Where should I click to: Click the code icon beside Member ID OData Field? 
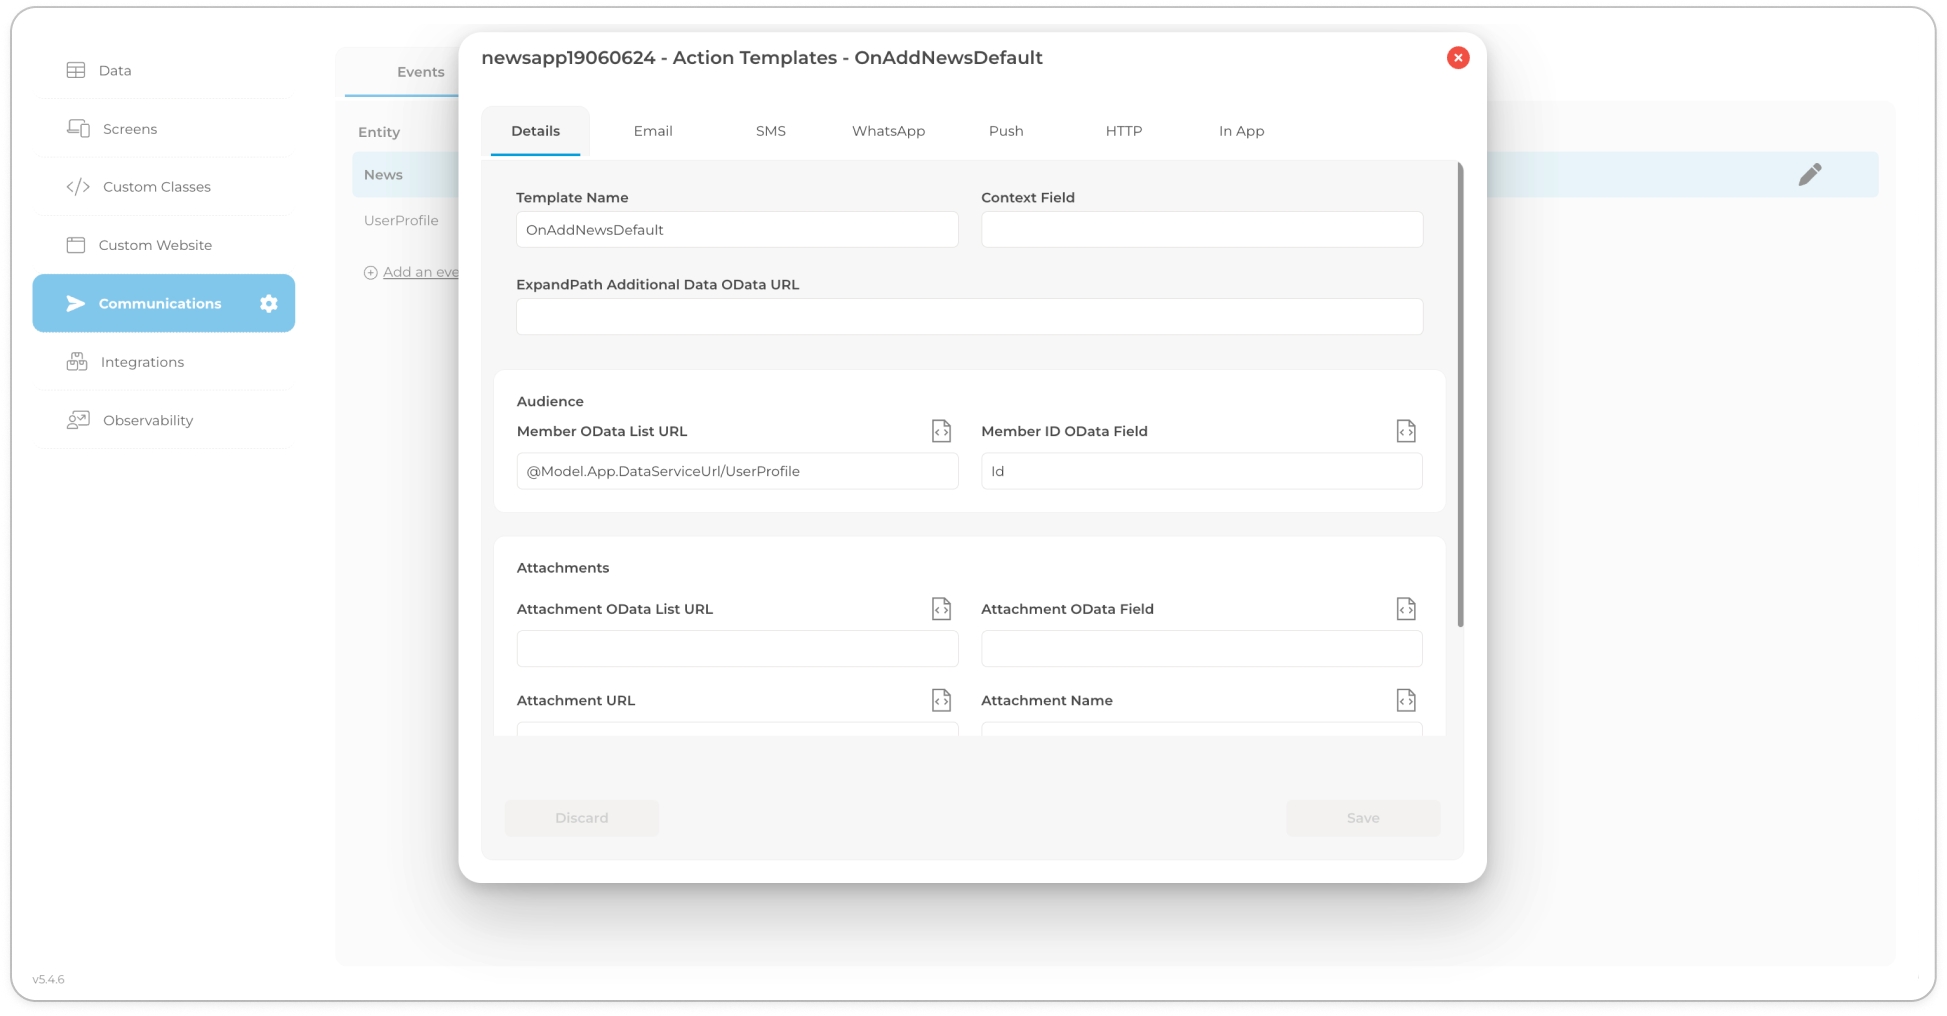coord(1405,431)
